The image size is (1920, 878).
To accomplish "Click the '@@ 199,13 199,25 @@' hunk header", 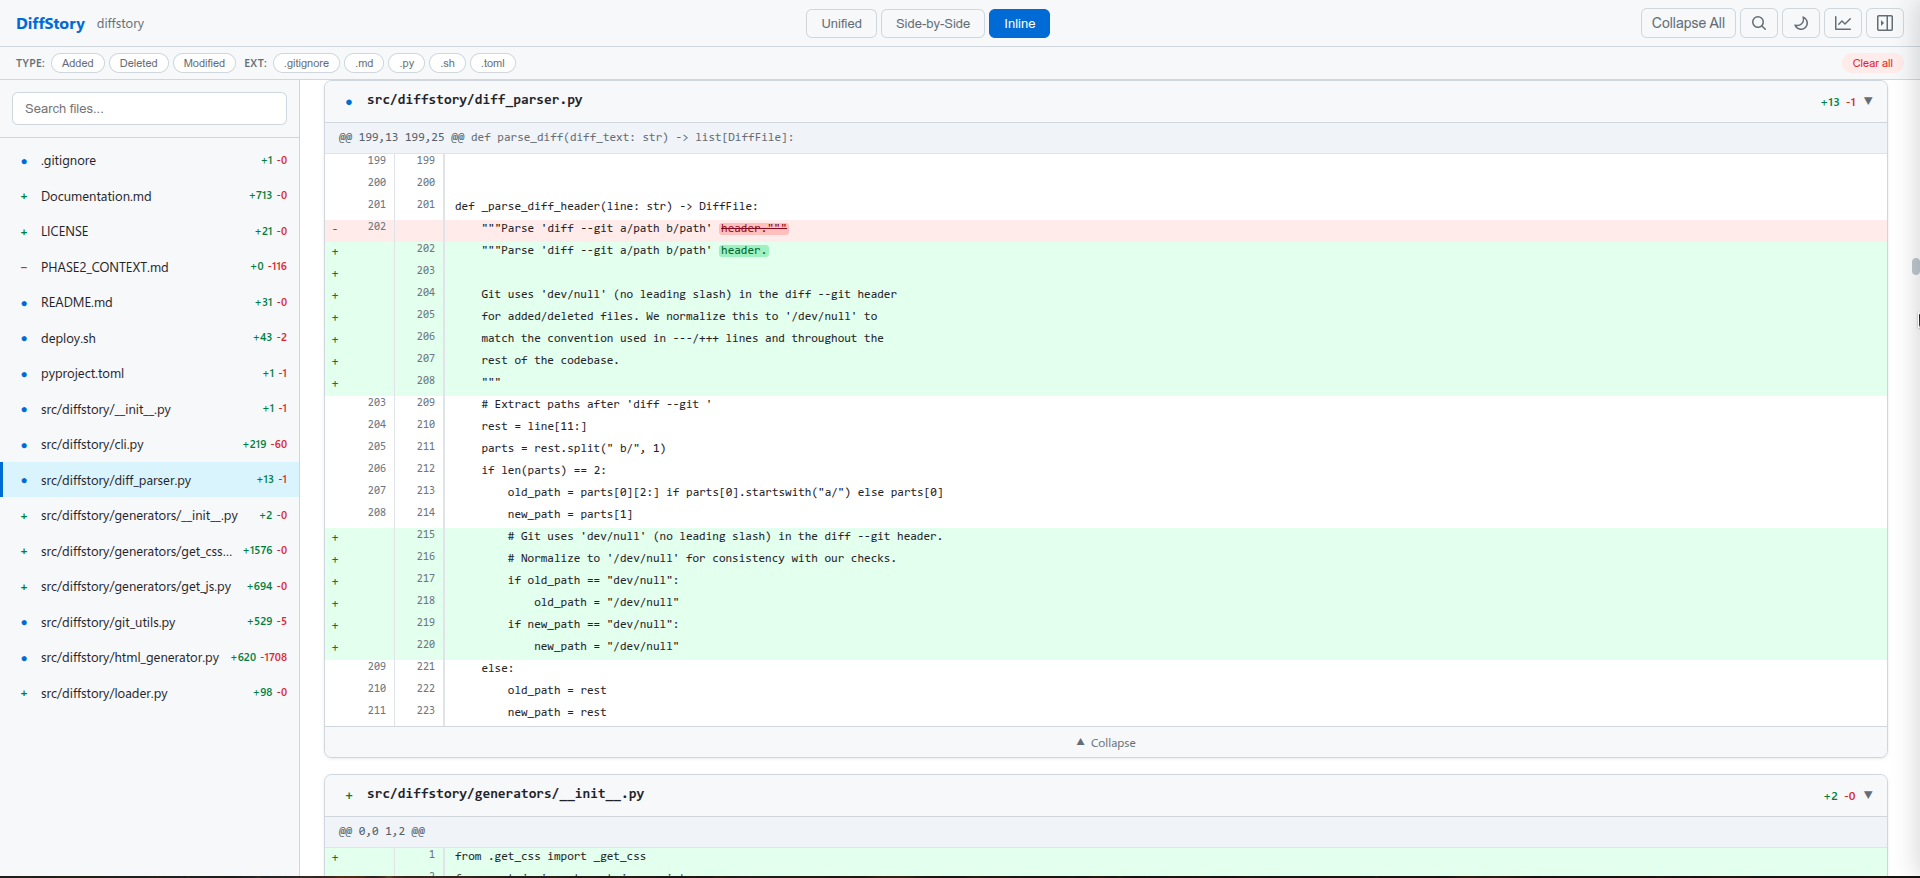I will point(1105,137).
